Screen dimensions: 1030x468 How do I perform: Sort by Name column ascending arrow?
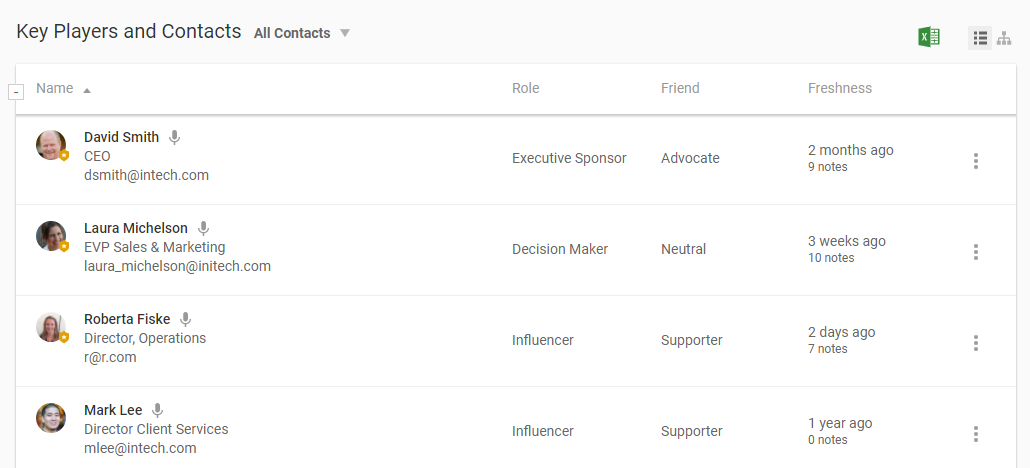coord(87,90)
